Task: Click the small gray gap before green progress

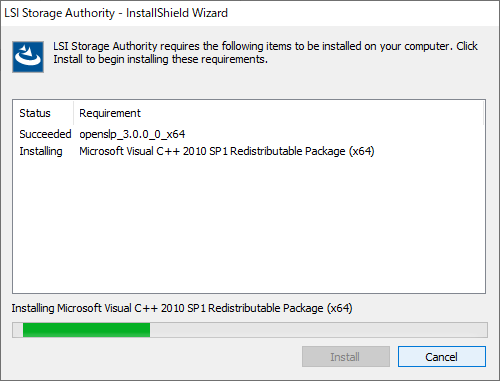Action: click(x=18, y=330)
